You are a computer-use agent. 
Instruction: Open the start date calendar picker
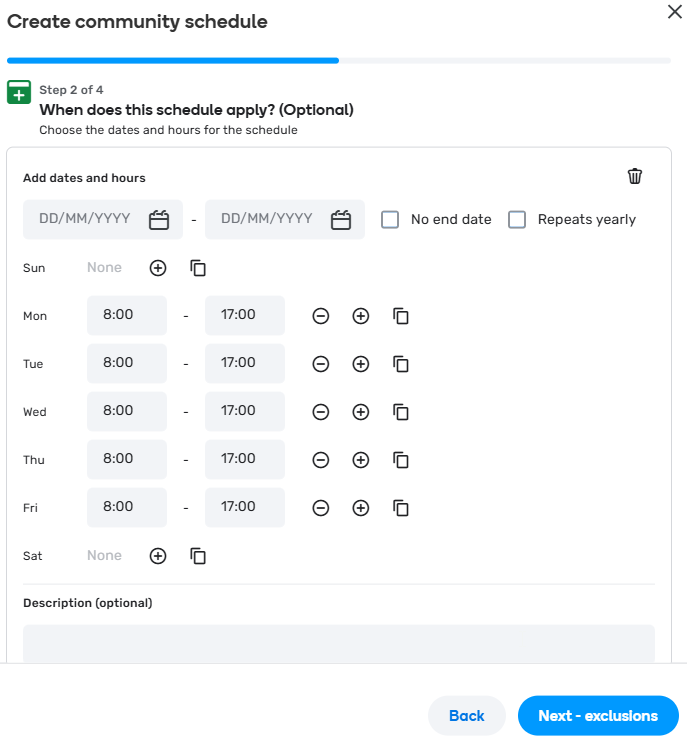[159, 220]
